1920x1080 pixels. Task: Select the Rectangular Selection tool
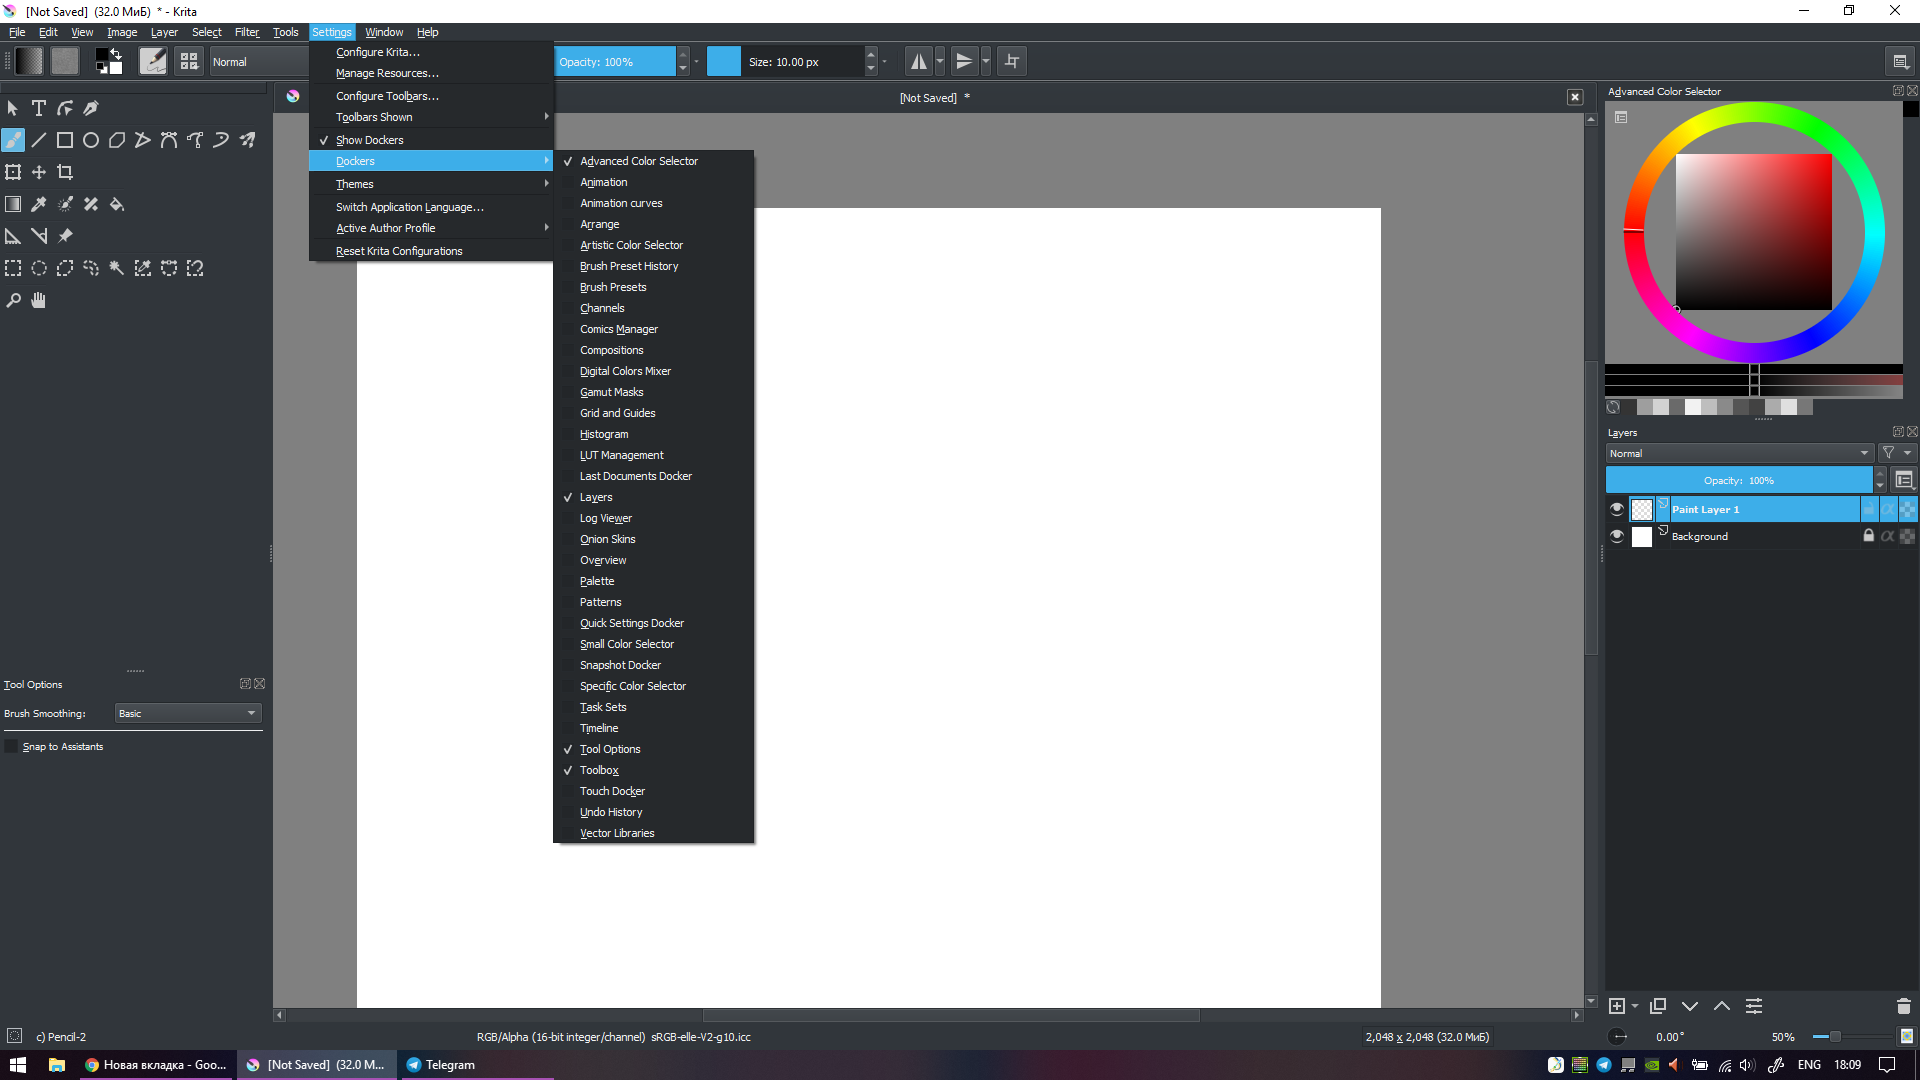[x=13, y=268]
